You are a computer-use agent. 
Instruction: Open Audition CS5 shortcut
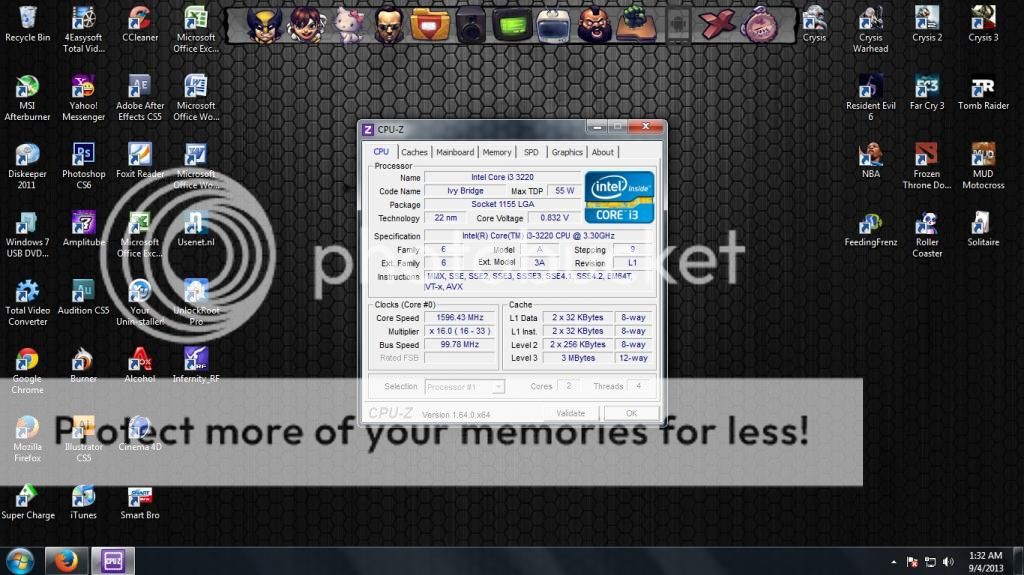point(84,297)
